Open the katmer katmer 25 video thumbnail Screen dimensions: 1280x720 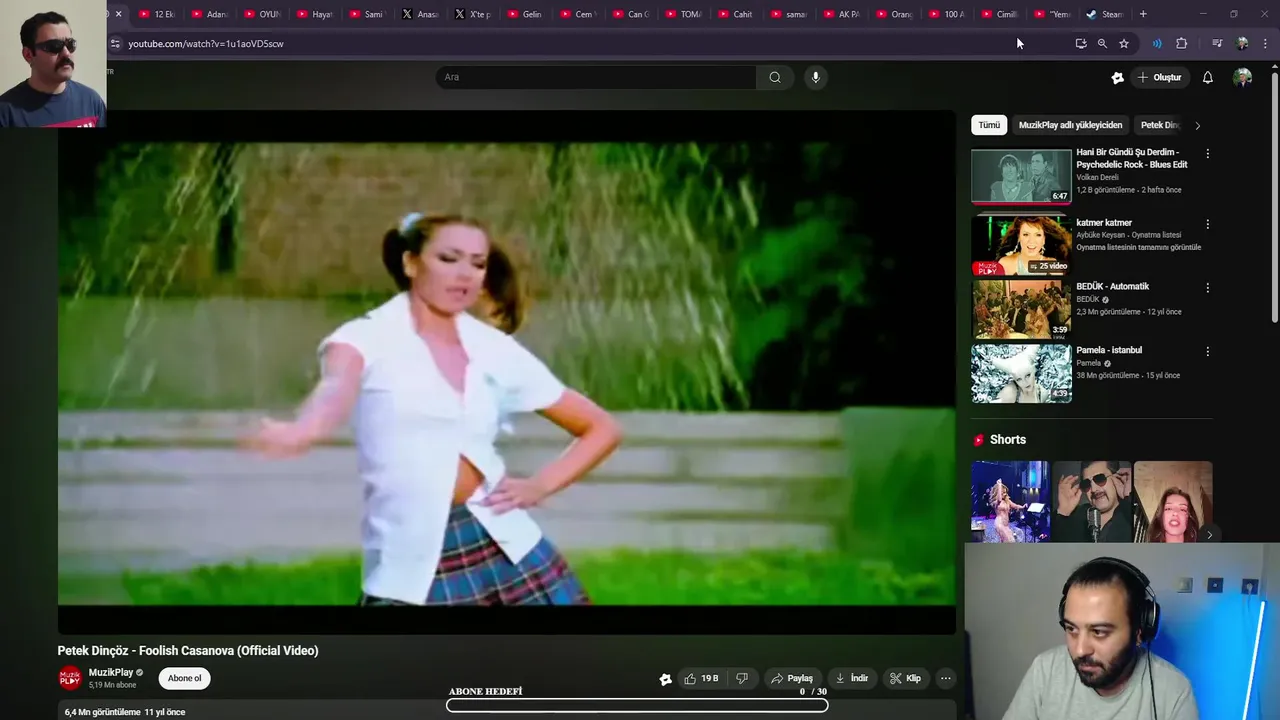click(x=1021, y=245)
